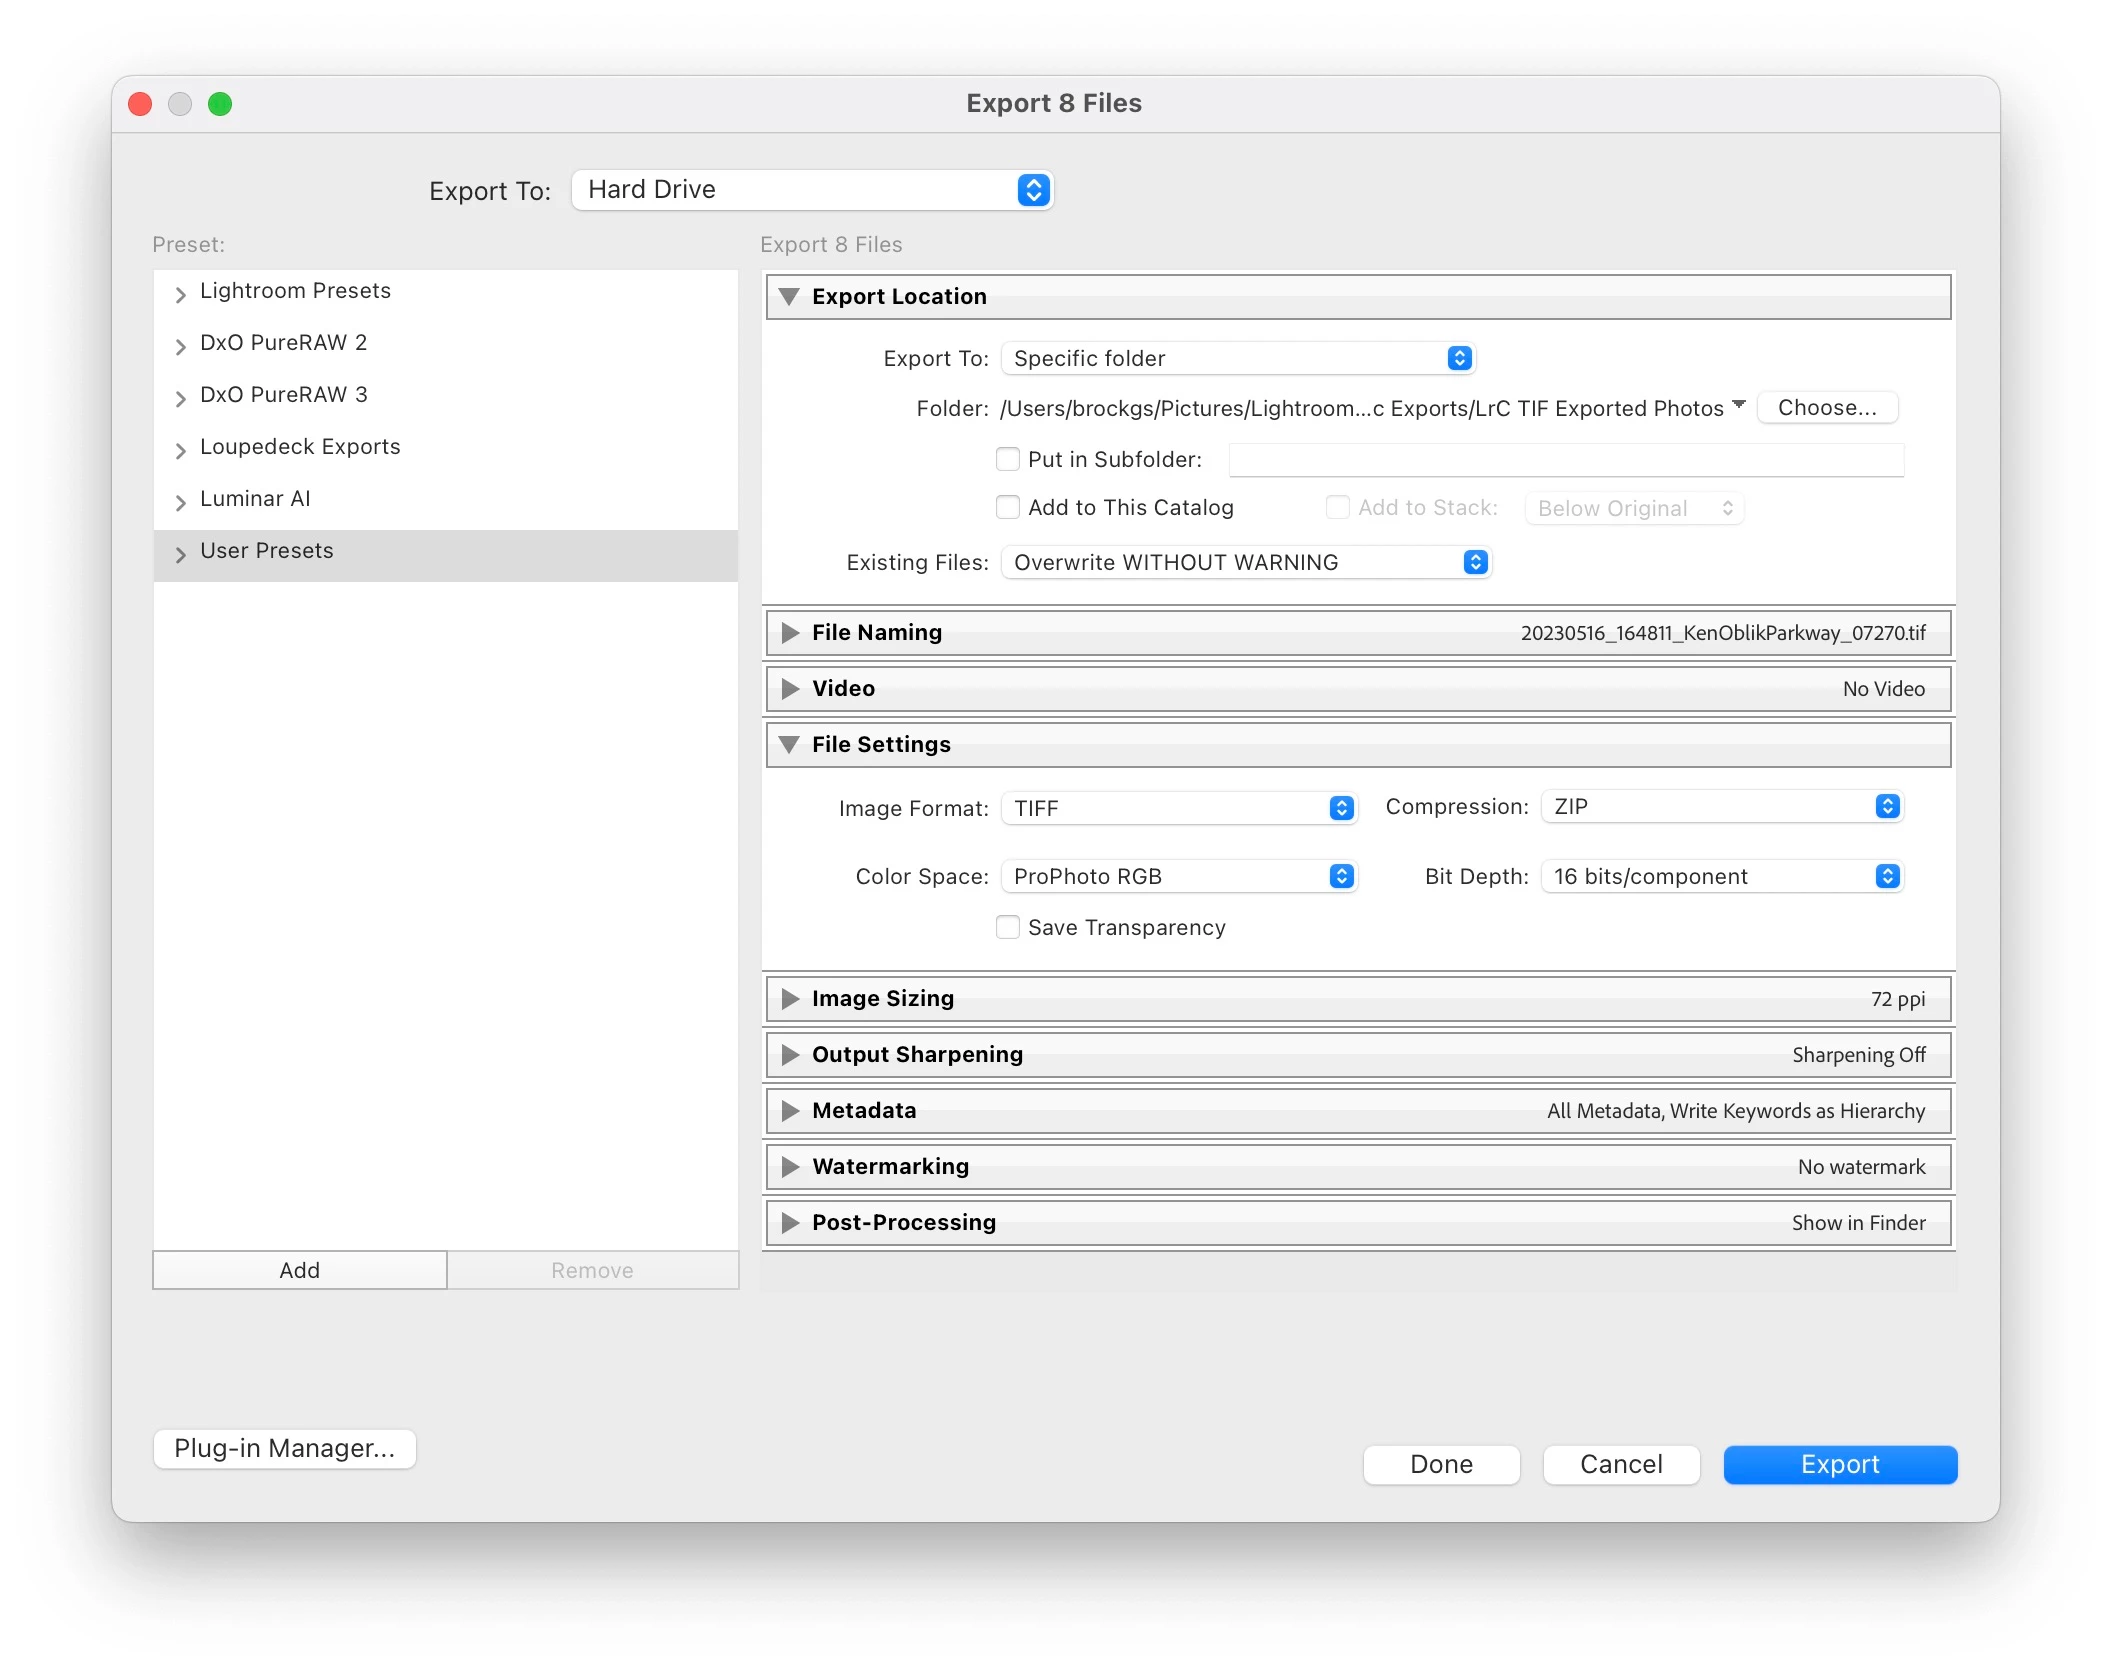Open the Color Space ProPhoto RGB dropdown
The image size is (2112, 1670).
pos(1178,877)
